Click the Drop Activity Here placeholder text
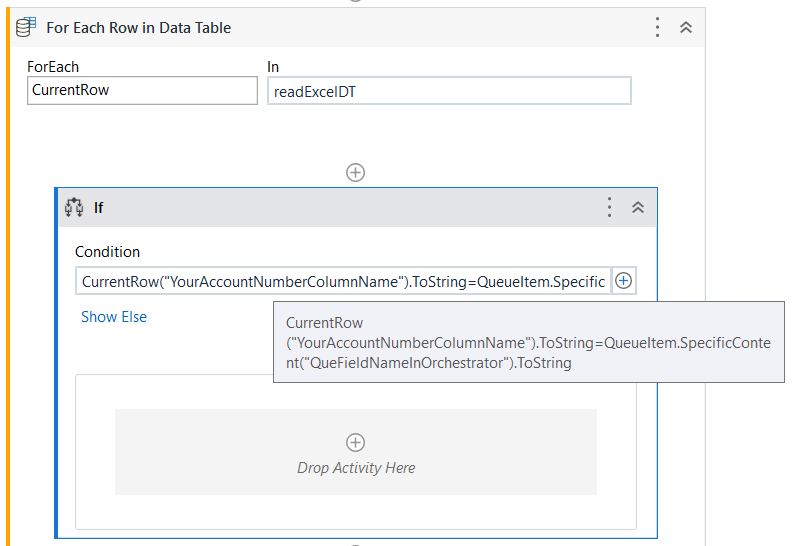This screenshot has width=796, height=546. coord(356,468)
